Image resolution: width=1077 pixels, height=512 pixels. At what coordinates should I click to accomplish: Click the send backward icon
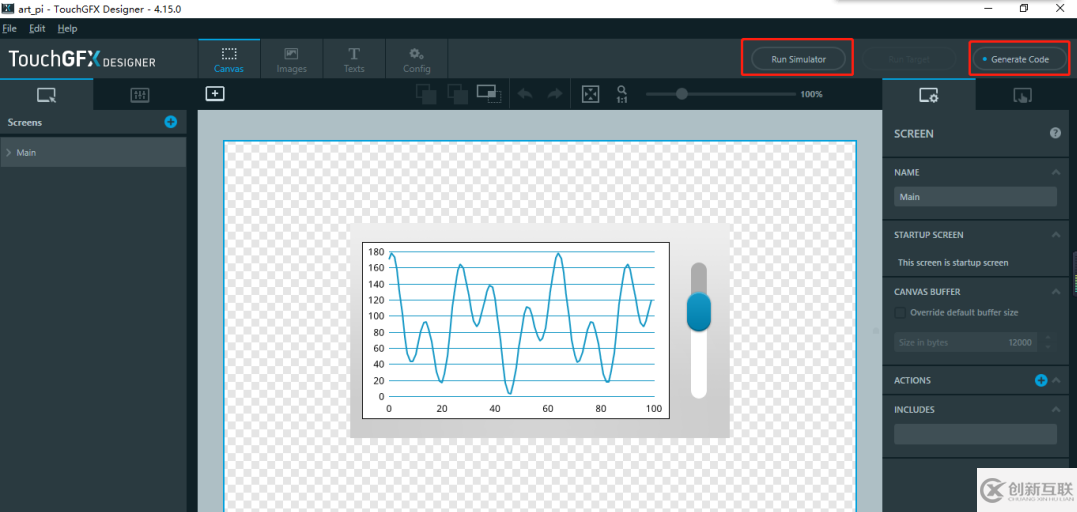(x=456, y=94)
